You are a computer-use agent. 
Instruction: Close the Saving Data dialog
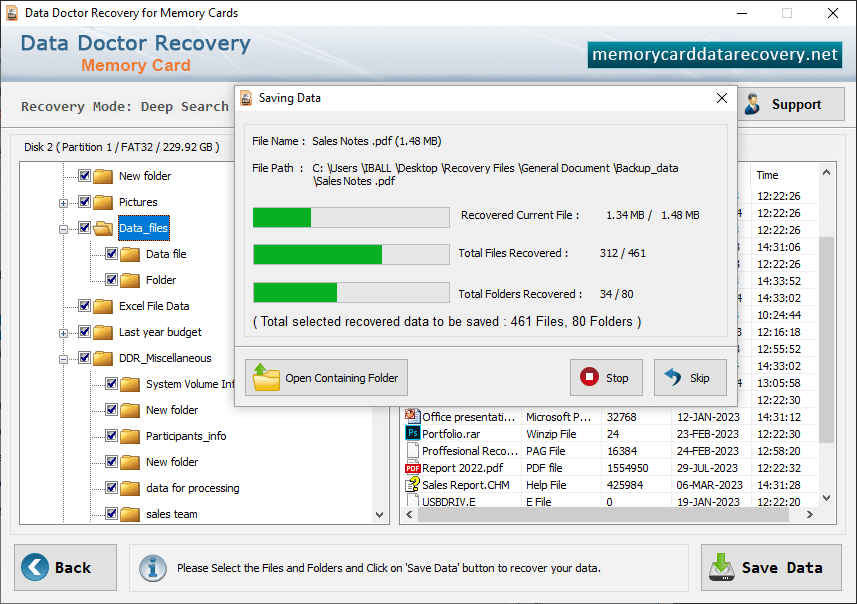click(x=721, y=98)
